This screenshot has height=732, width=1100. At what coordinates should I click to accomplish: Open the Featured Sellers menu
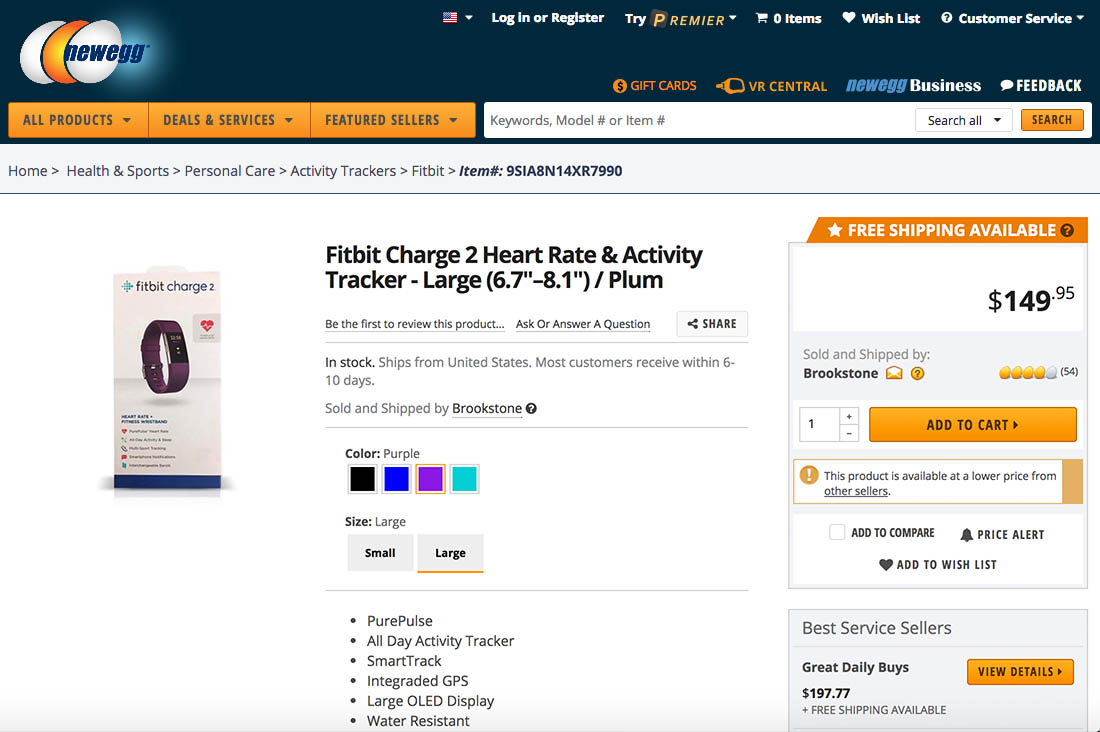[391, 120]
